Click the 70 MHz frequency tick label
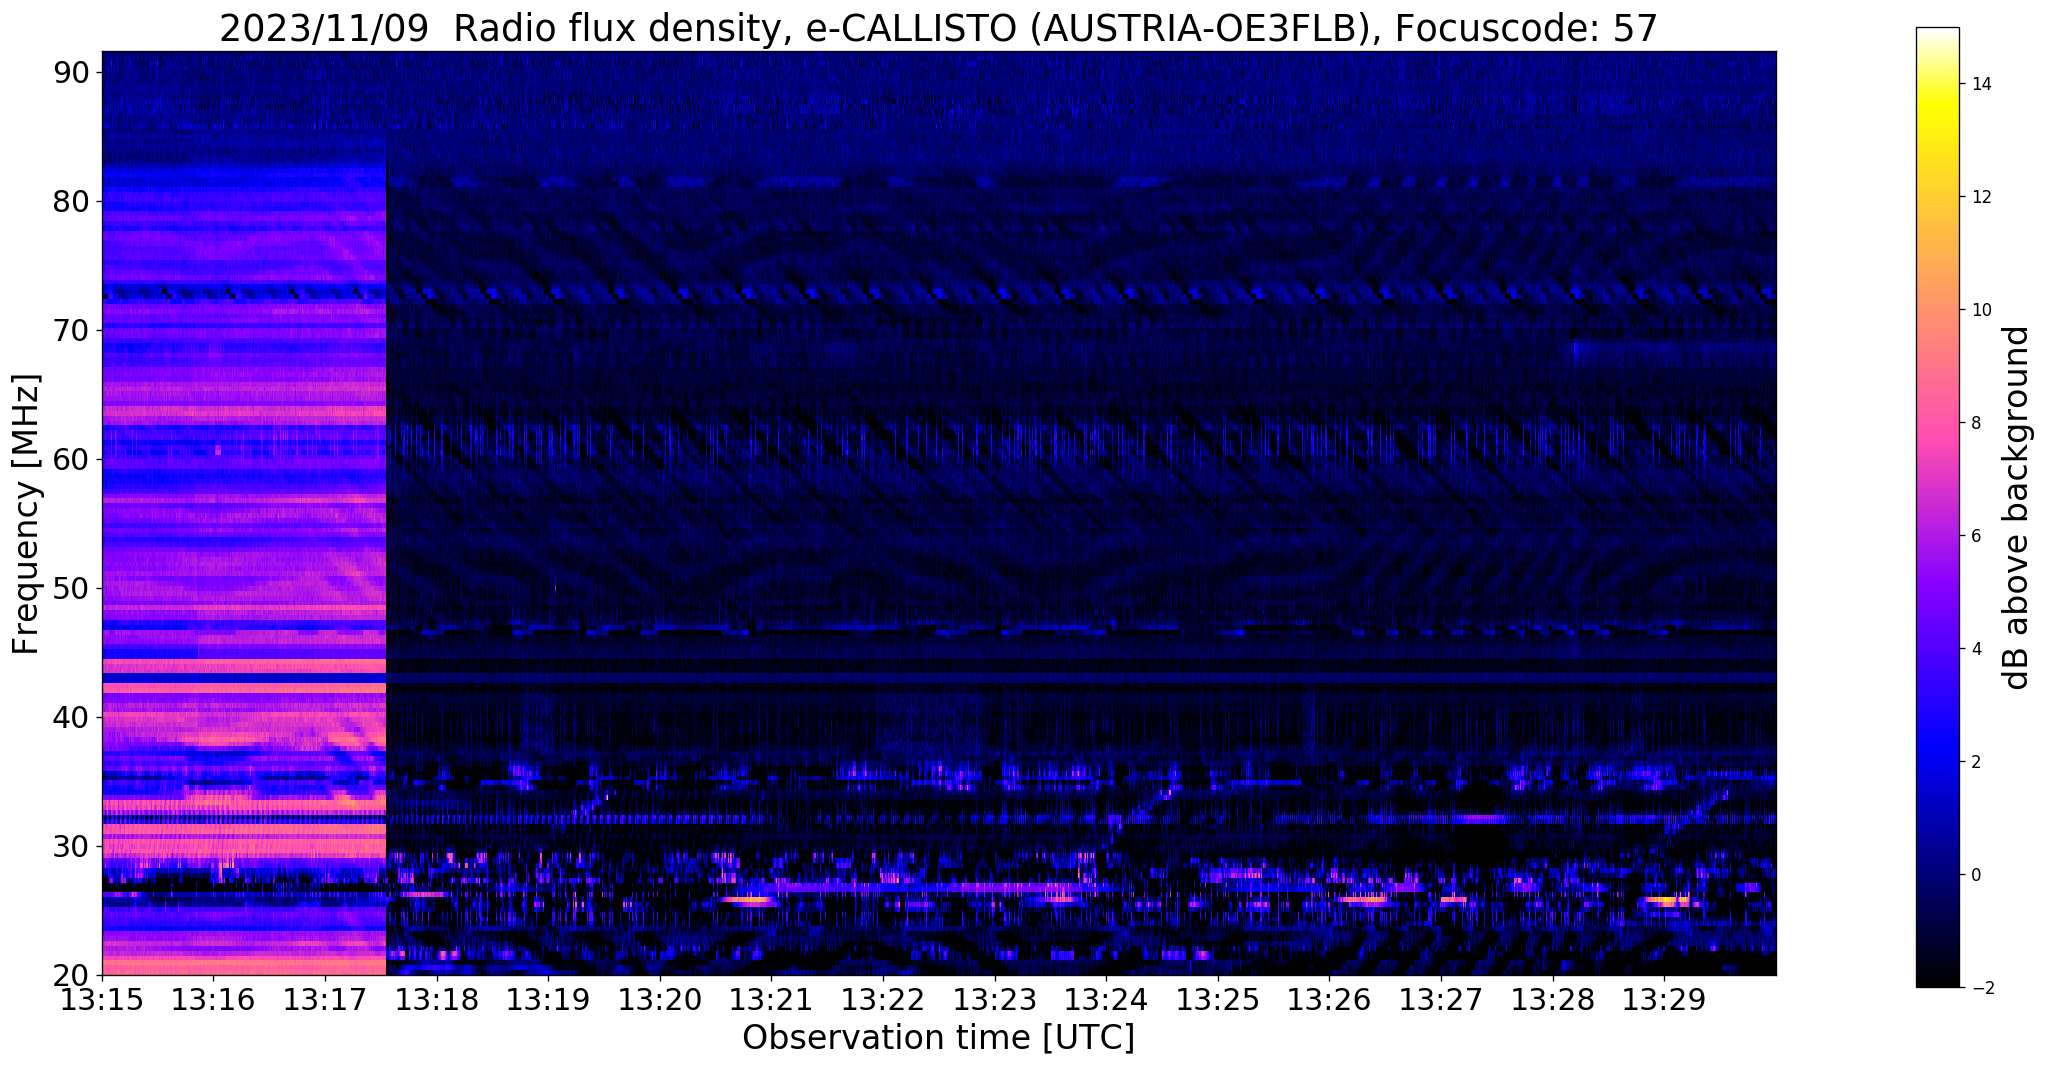Screen dimensions: 2047x1067 71,330
